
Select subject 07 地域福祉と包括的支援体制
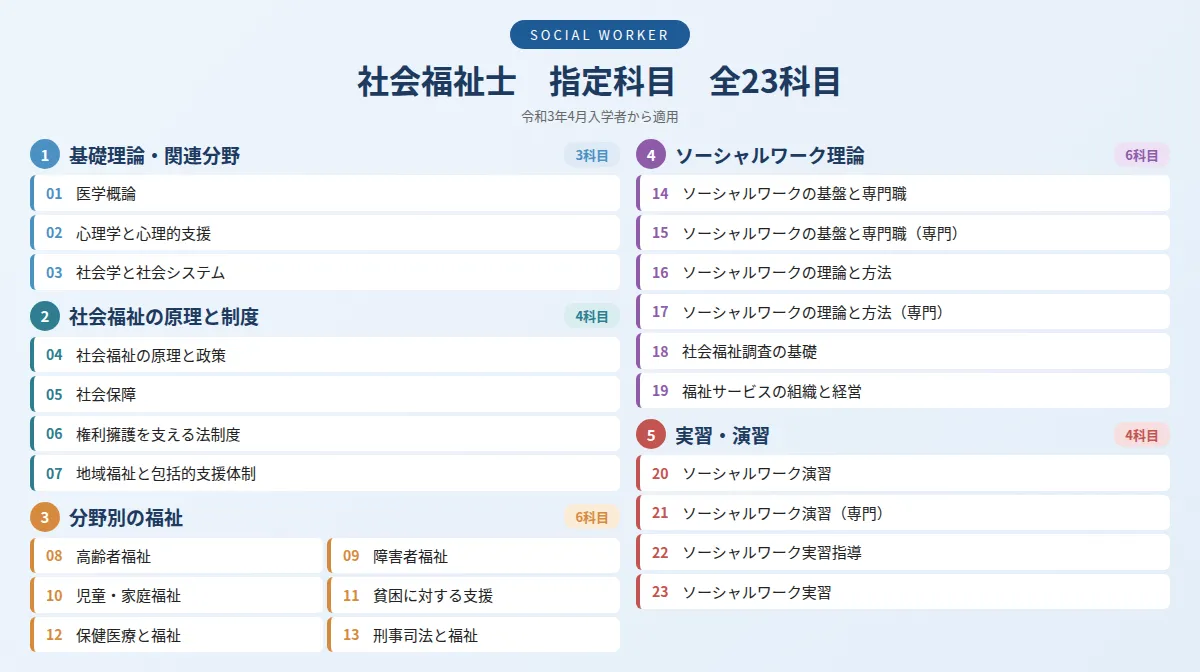click(x=325, y=473)
